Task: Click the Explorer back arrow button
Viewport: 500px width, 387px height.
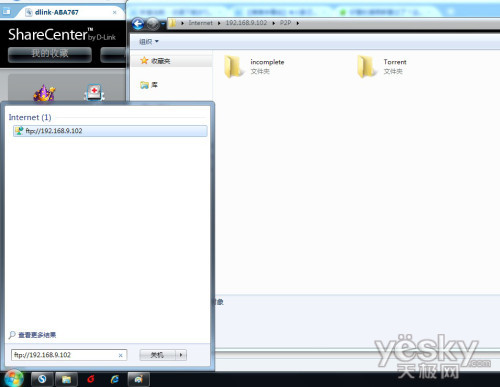Action: (138, 24)
